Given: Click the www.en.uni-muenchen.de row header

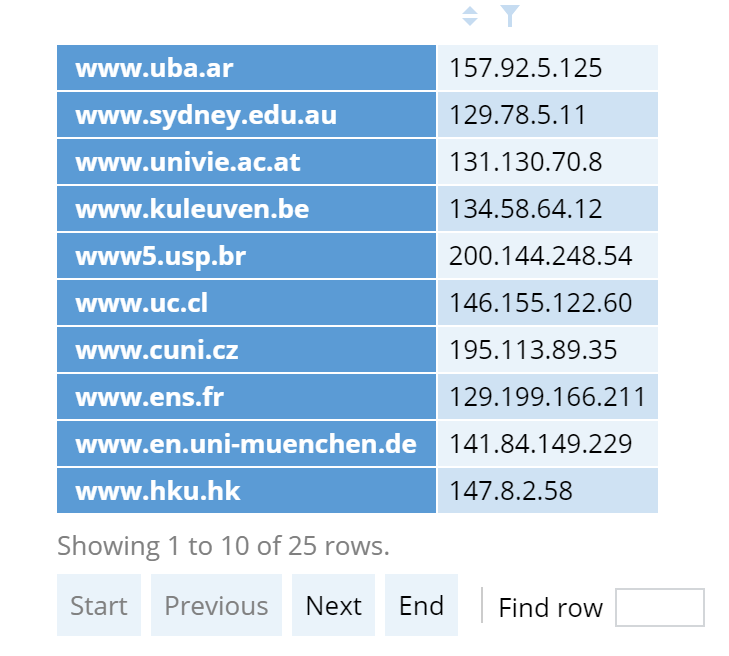Looking at the screenshot, I should (246, 444).
